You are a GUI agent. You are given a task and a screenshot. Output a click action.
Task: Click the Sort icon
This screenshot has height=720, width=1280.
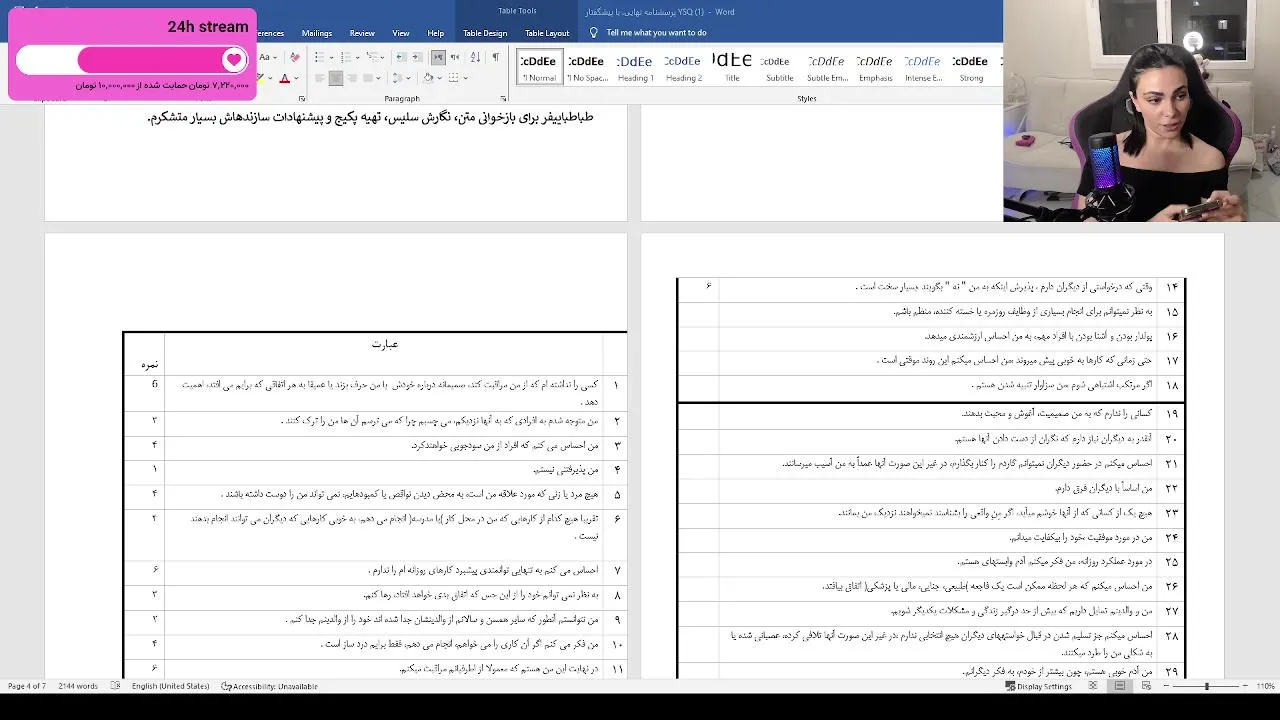coord(475,57)
